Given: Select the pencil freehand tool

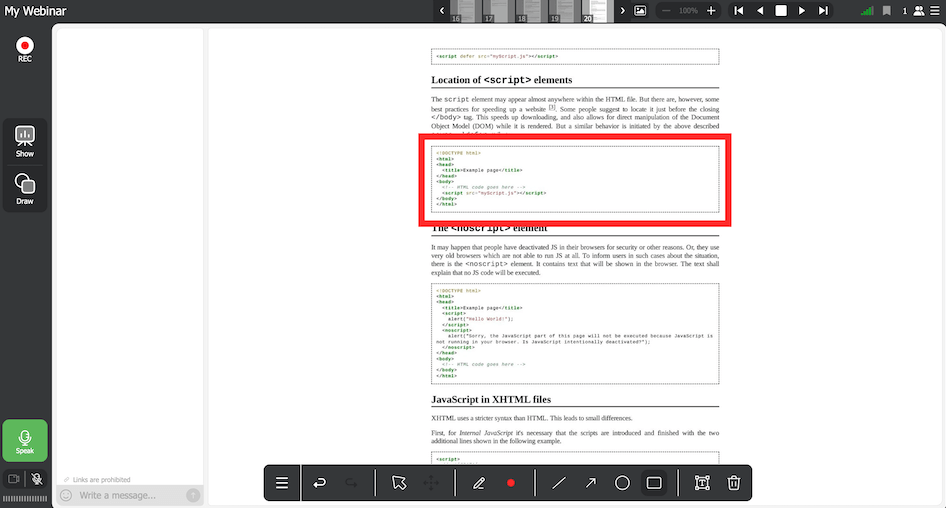Looking at the screenshot, I should click(x=478, y=483).
